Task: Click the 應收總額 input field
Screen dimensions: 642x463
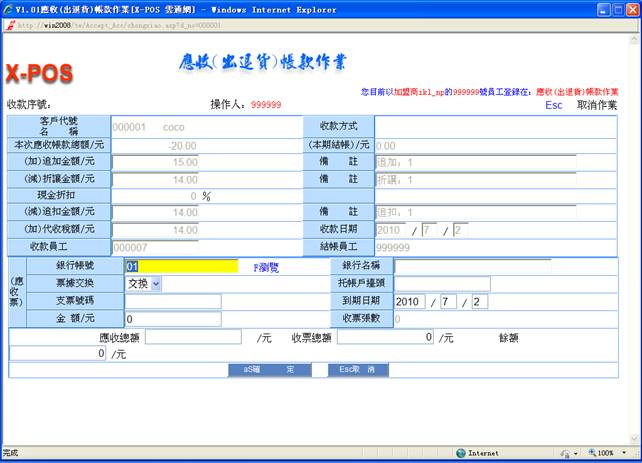Action: 192,338
